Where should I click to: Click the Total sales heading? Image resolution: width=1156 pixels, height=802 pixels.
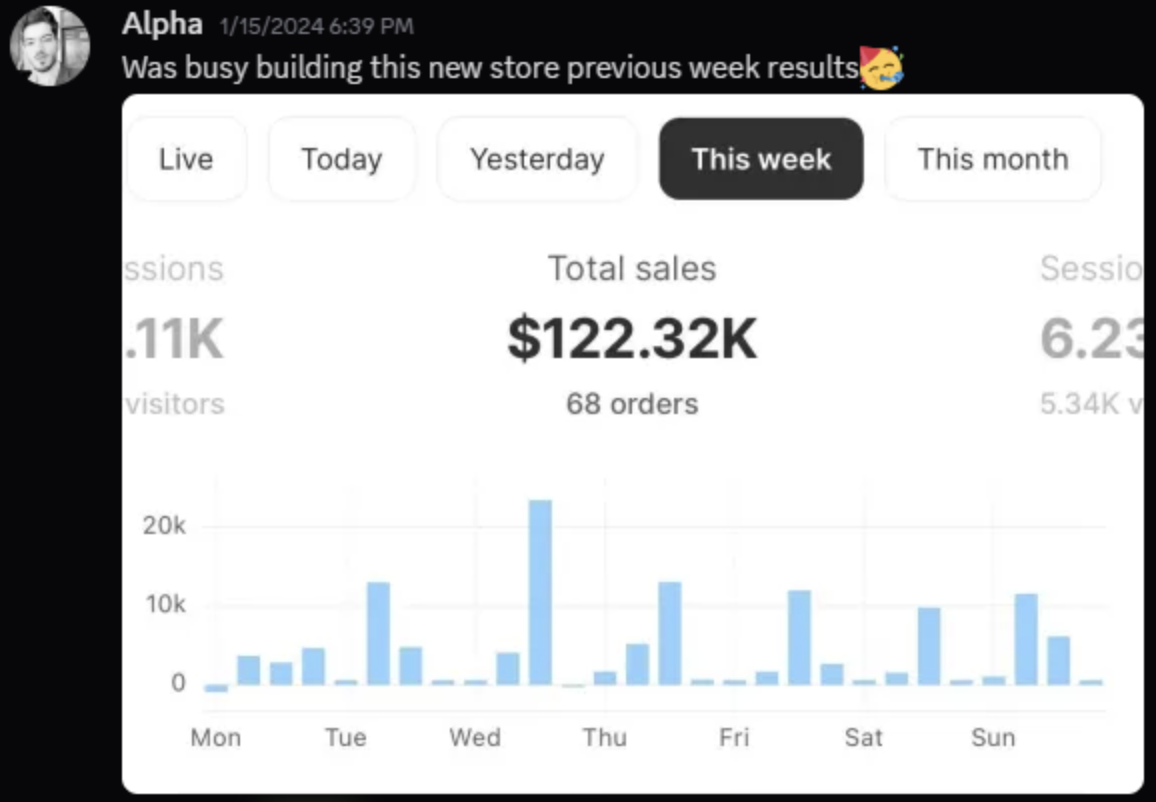point(632,268)
